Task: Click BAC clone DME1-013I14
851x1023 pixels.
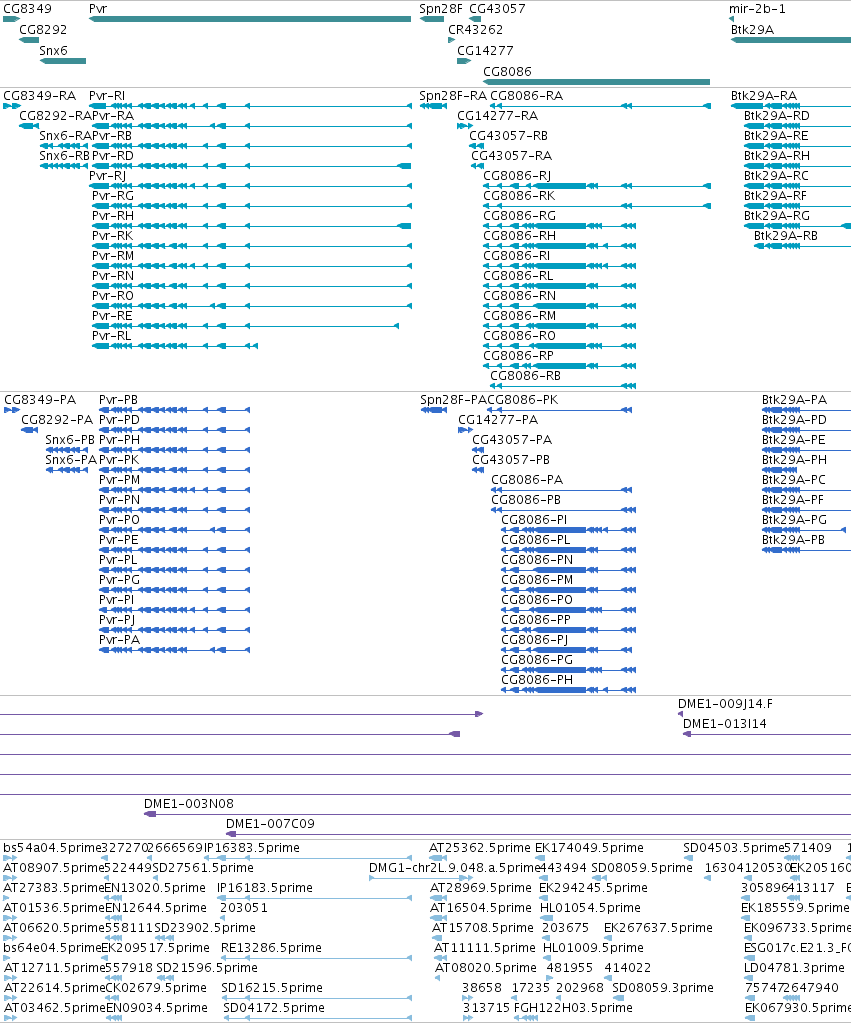Action: 725,724
